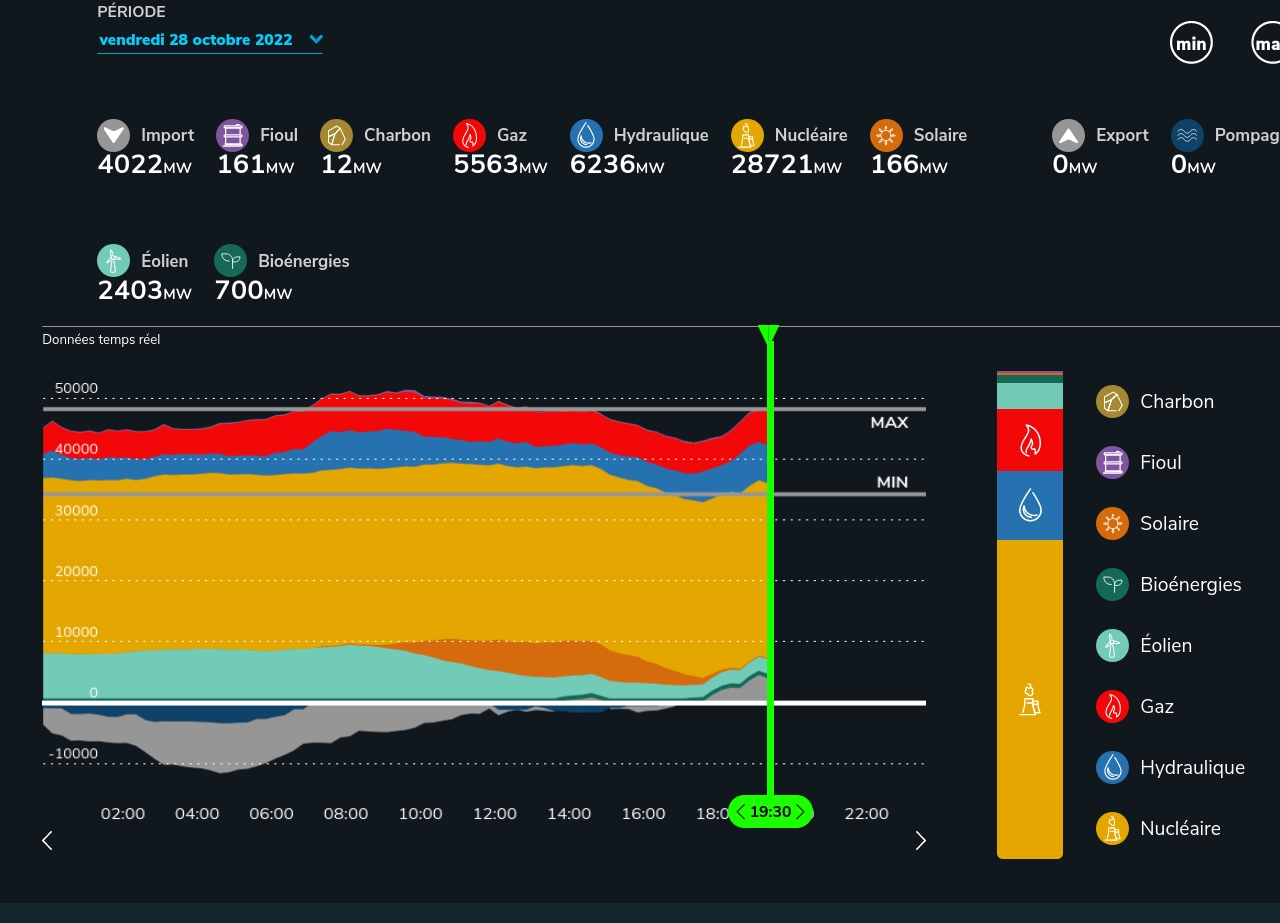Click the Hydraulique water drop icon in header
1280x923 pixels.
click(x=586, y=135)
